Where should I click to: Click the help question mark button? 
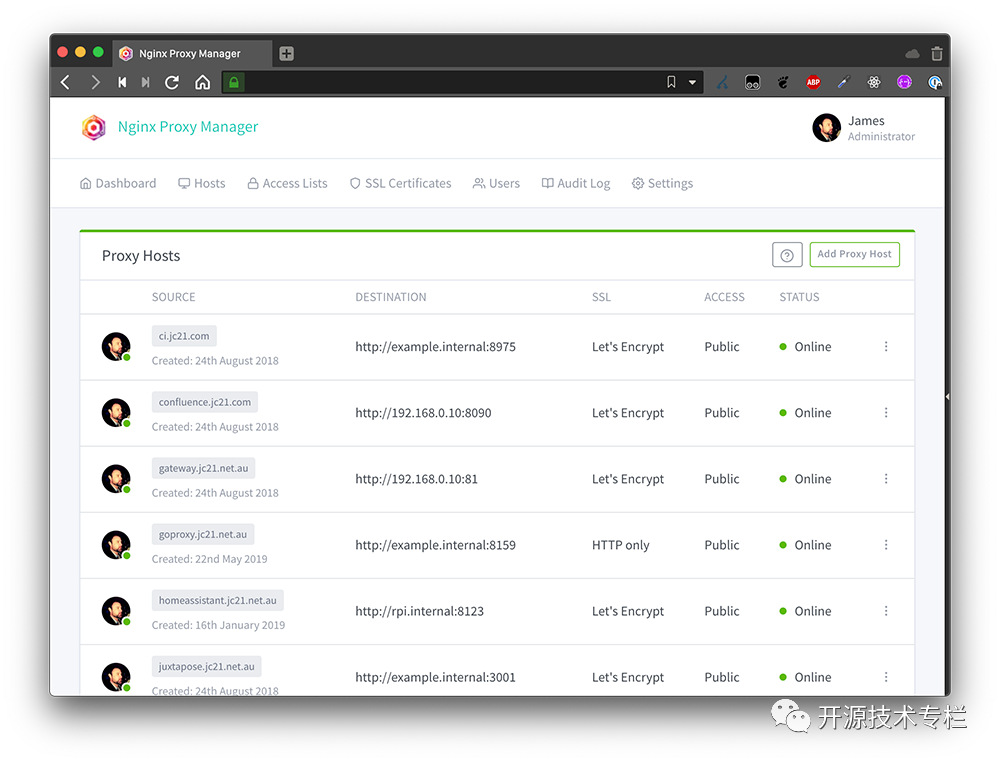[x=787, y=255]
